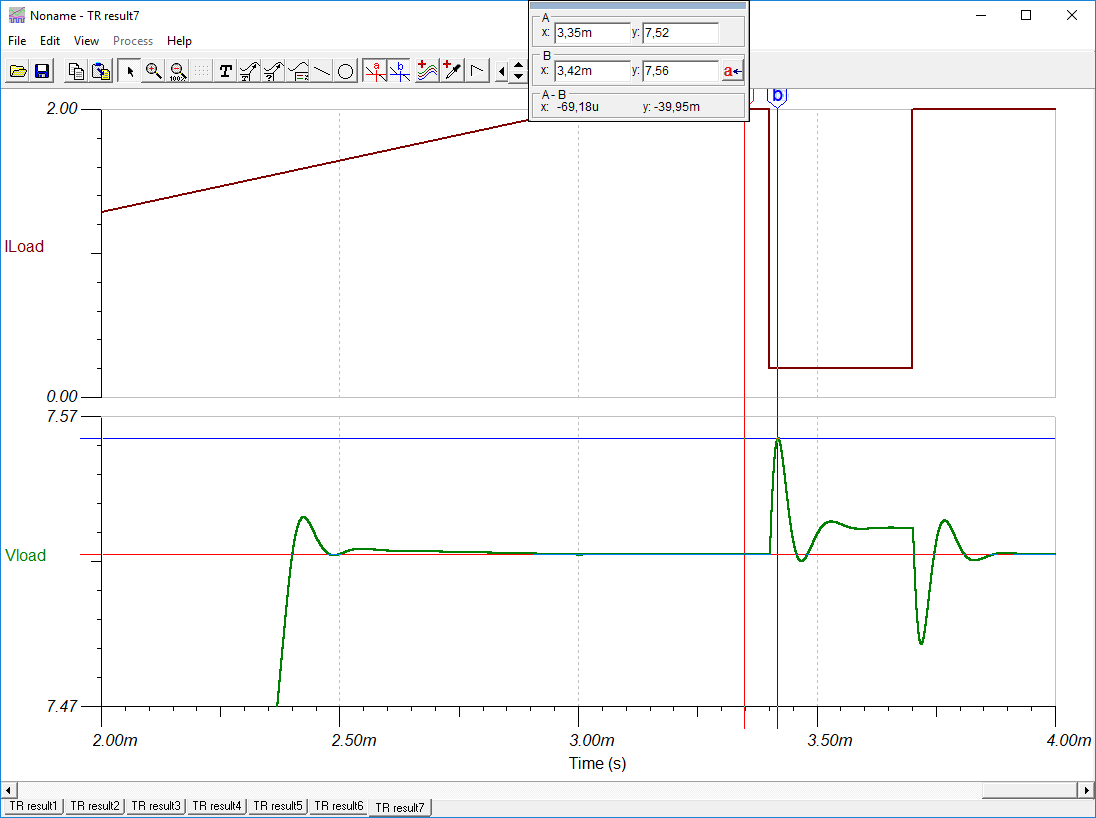Switch to TR result5 tab
The height and width of the screenshot is (818, 1096).
tap(277, 806)
